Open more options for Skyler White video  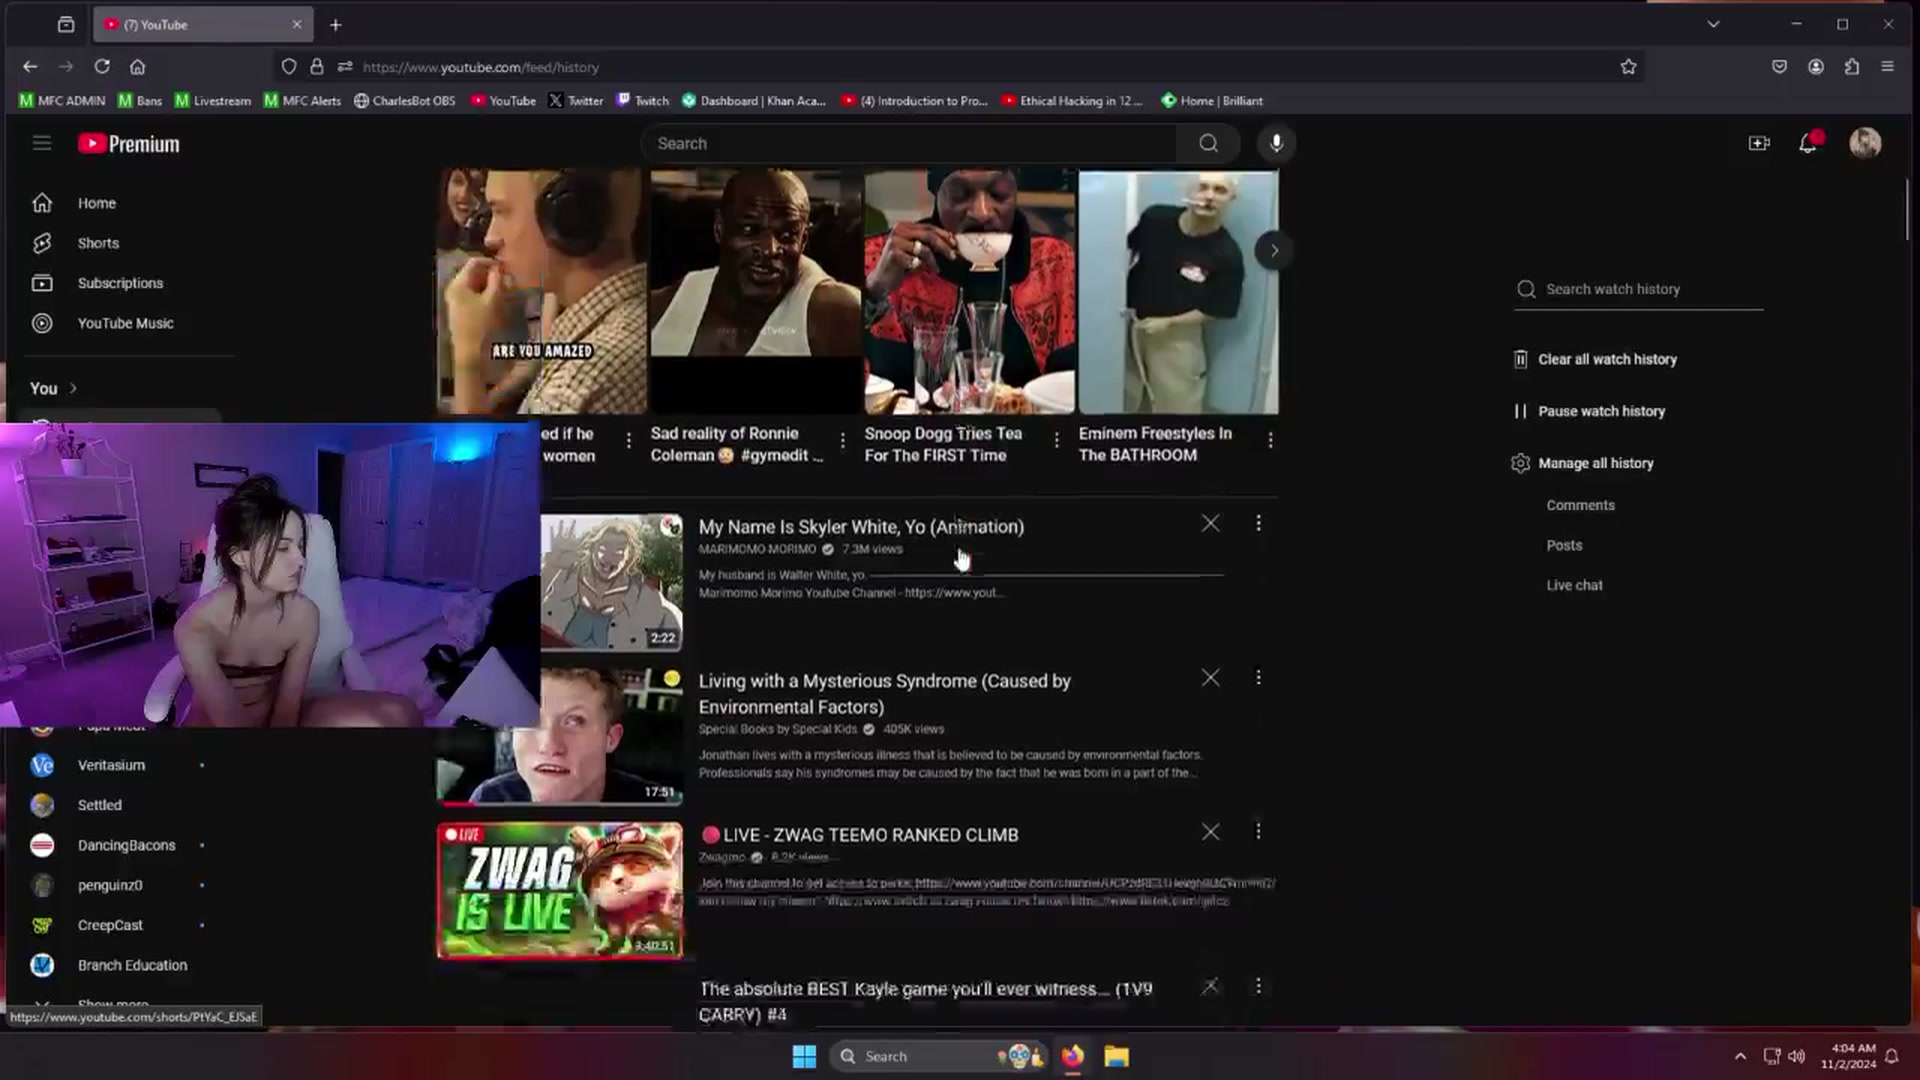1258,523
